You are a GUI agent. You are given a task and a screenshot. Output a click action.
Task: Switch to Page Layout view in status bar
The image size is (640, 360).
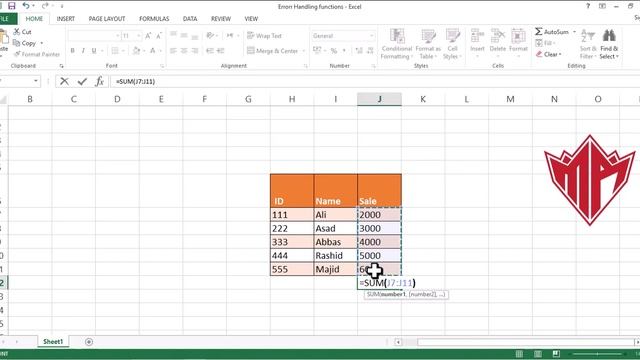pos(538,354)
